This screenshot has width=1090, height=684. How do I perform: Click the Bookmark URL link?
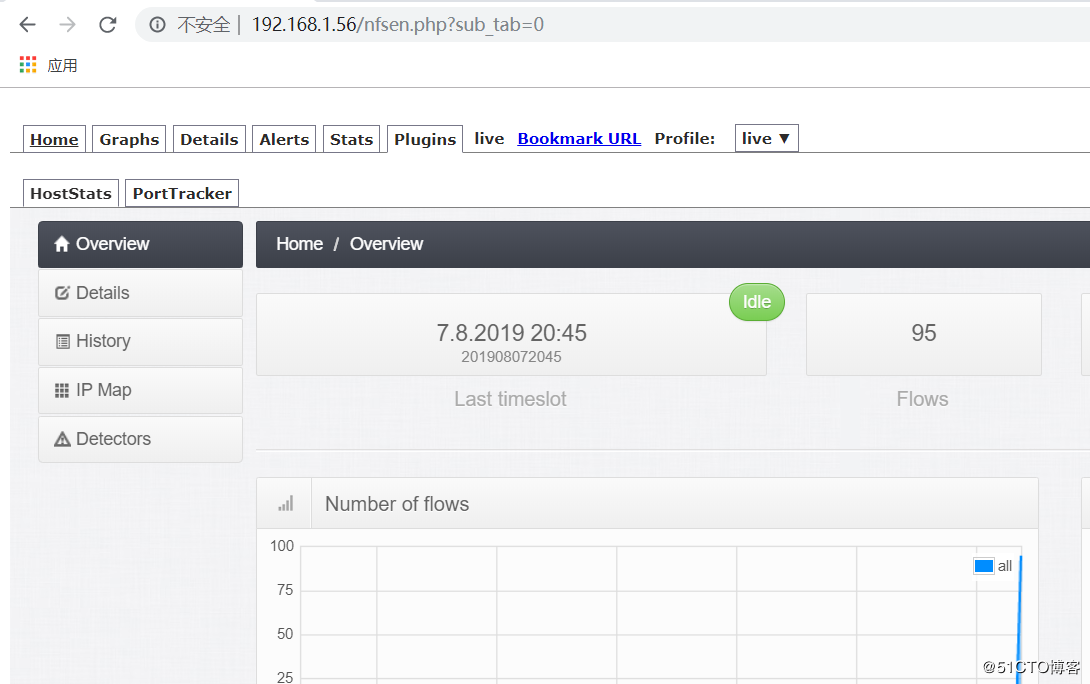(579, 138)
